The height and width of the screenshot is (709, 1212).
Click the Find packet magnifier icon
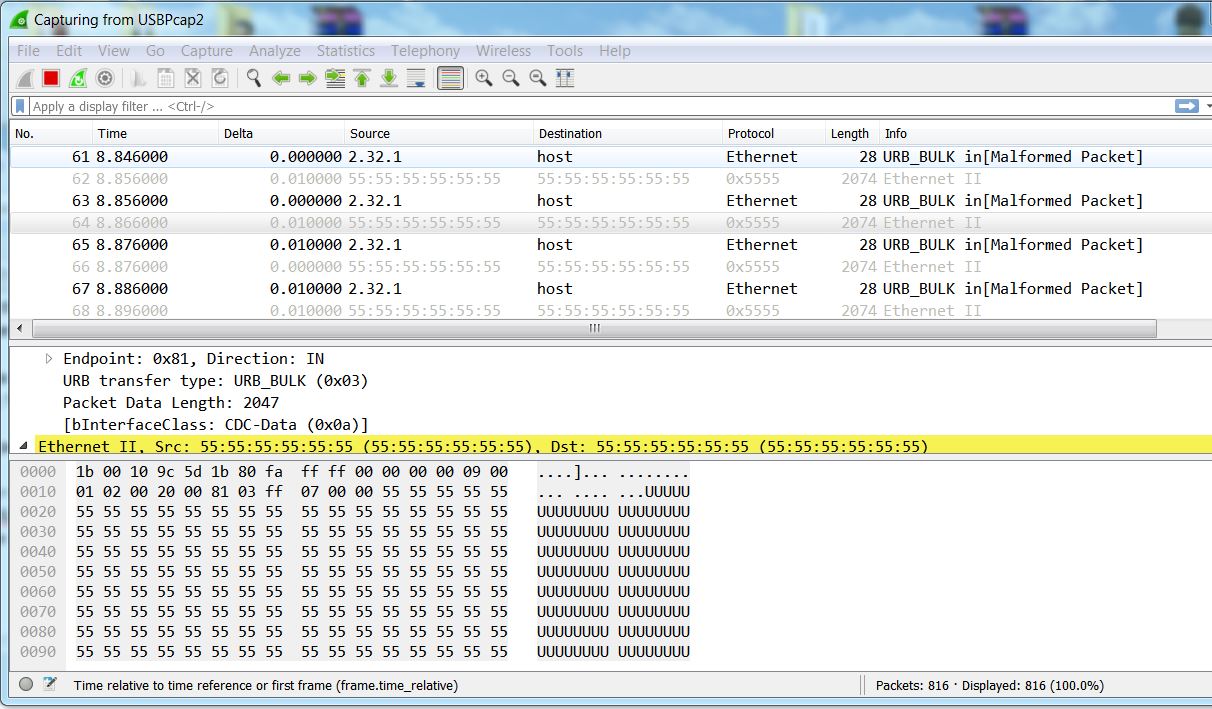click(x=254, y=78)
